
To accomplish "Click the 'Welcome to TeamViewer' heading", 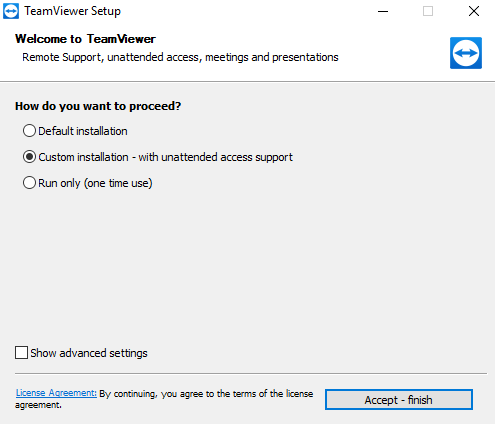I will coord(85,39).
